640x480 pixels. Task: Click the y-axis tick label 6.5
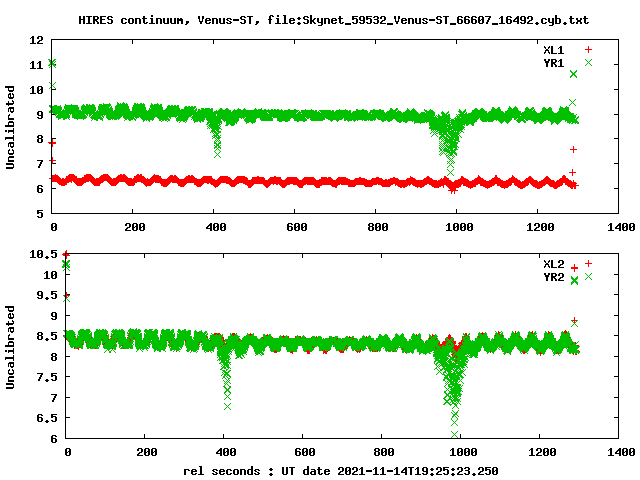(47, 418)
